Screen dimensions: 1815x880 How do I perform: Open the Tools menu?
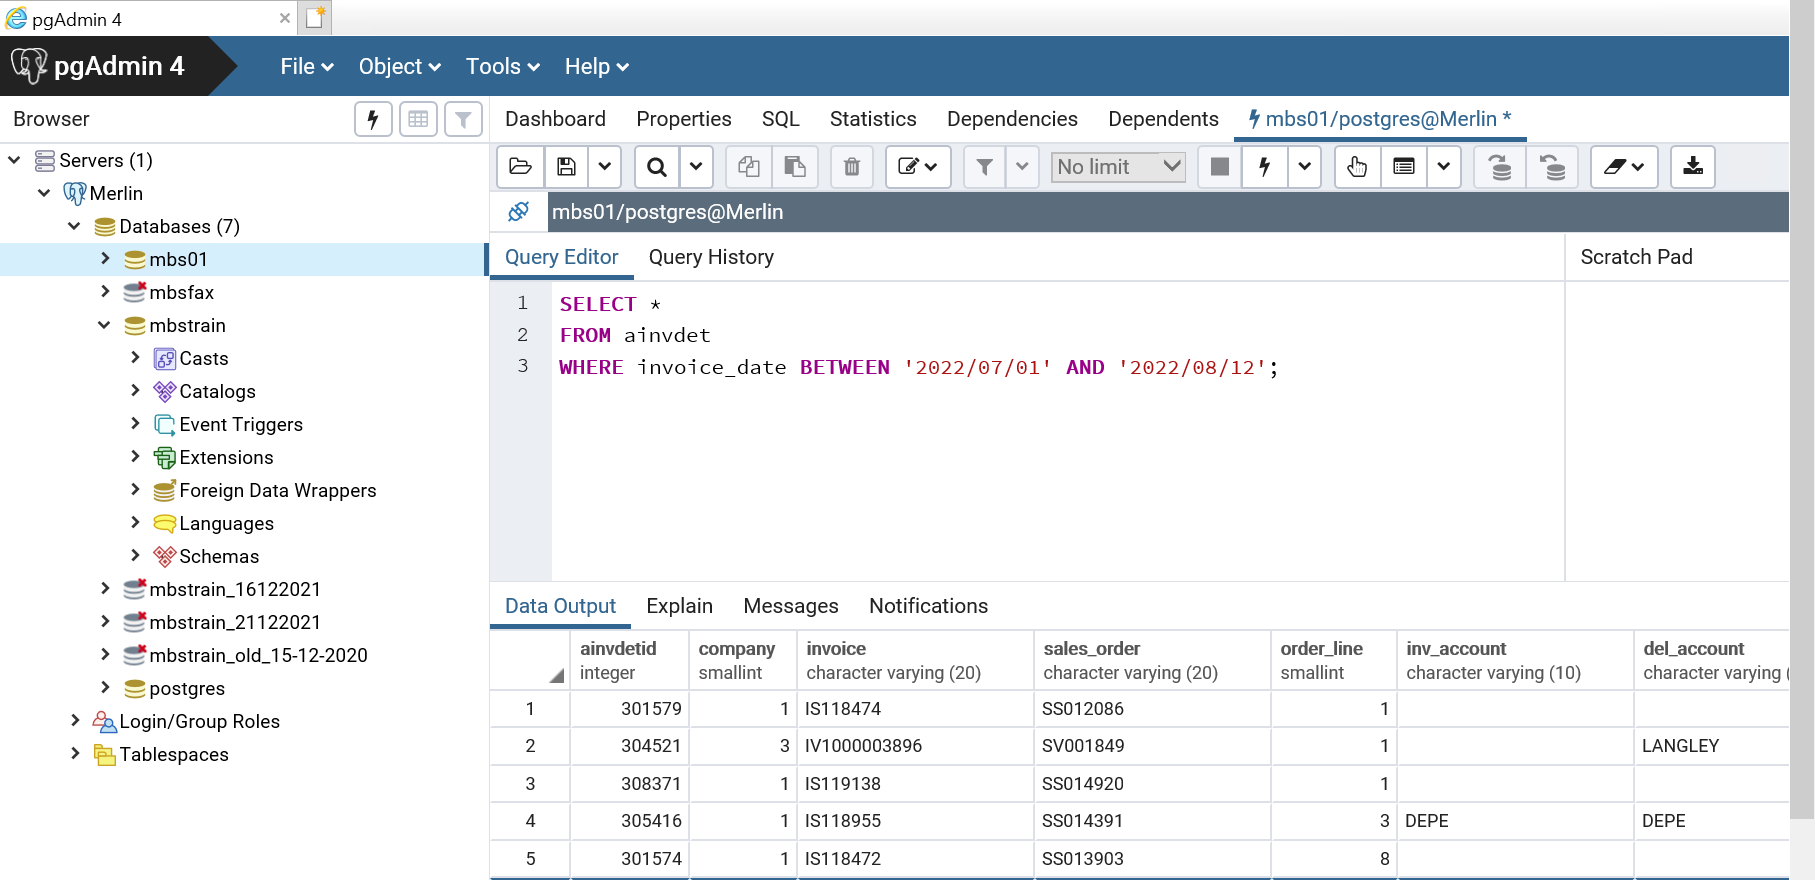pyautogui.click(x=502, y=67)
